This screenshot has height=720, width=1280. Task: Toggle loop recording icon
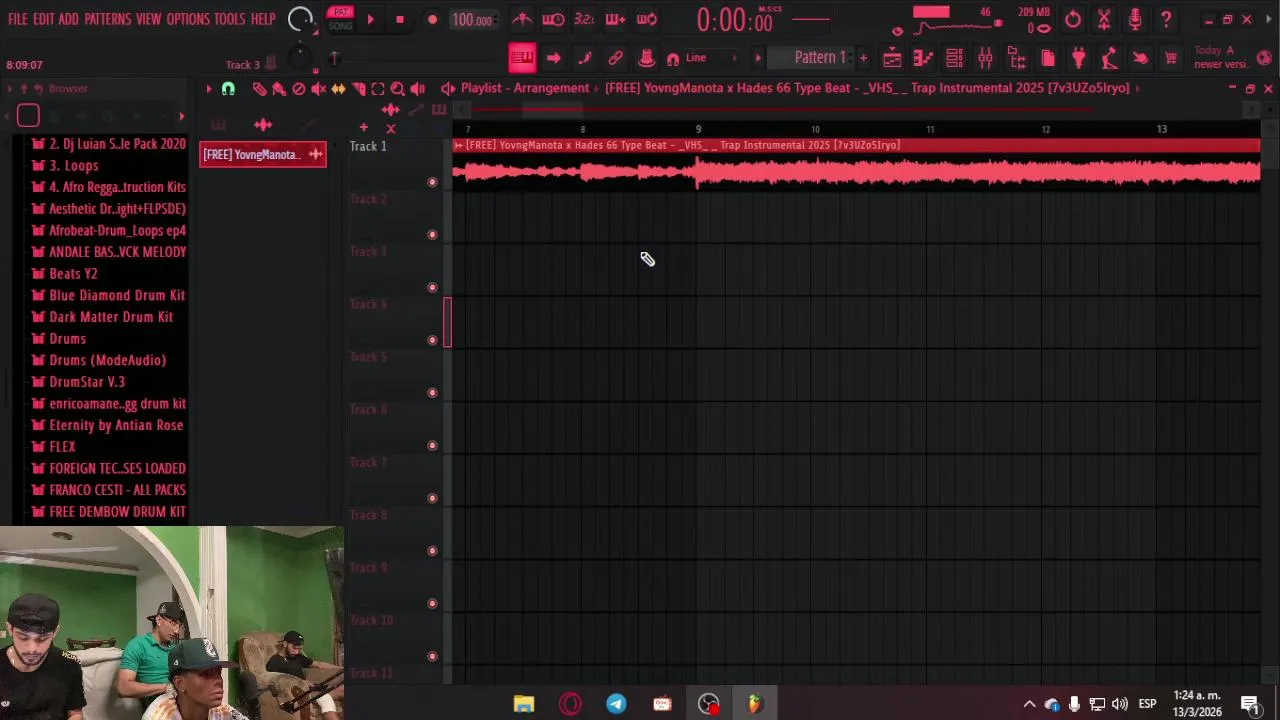click(647, 19)
